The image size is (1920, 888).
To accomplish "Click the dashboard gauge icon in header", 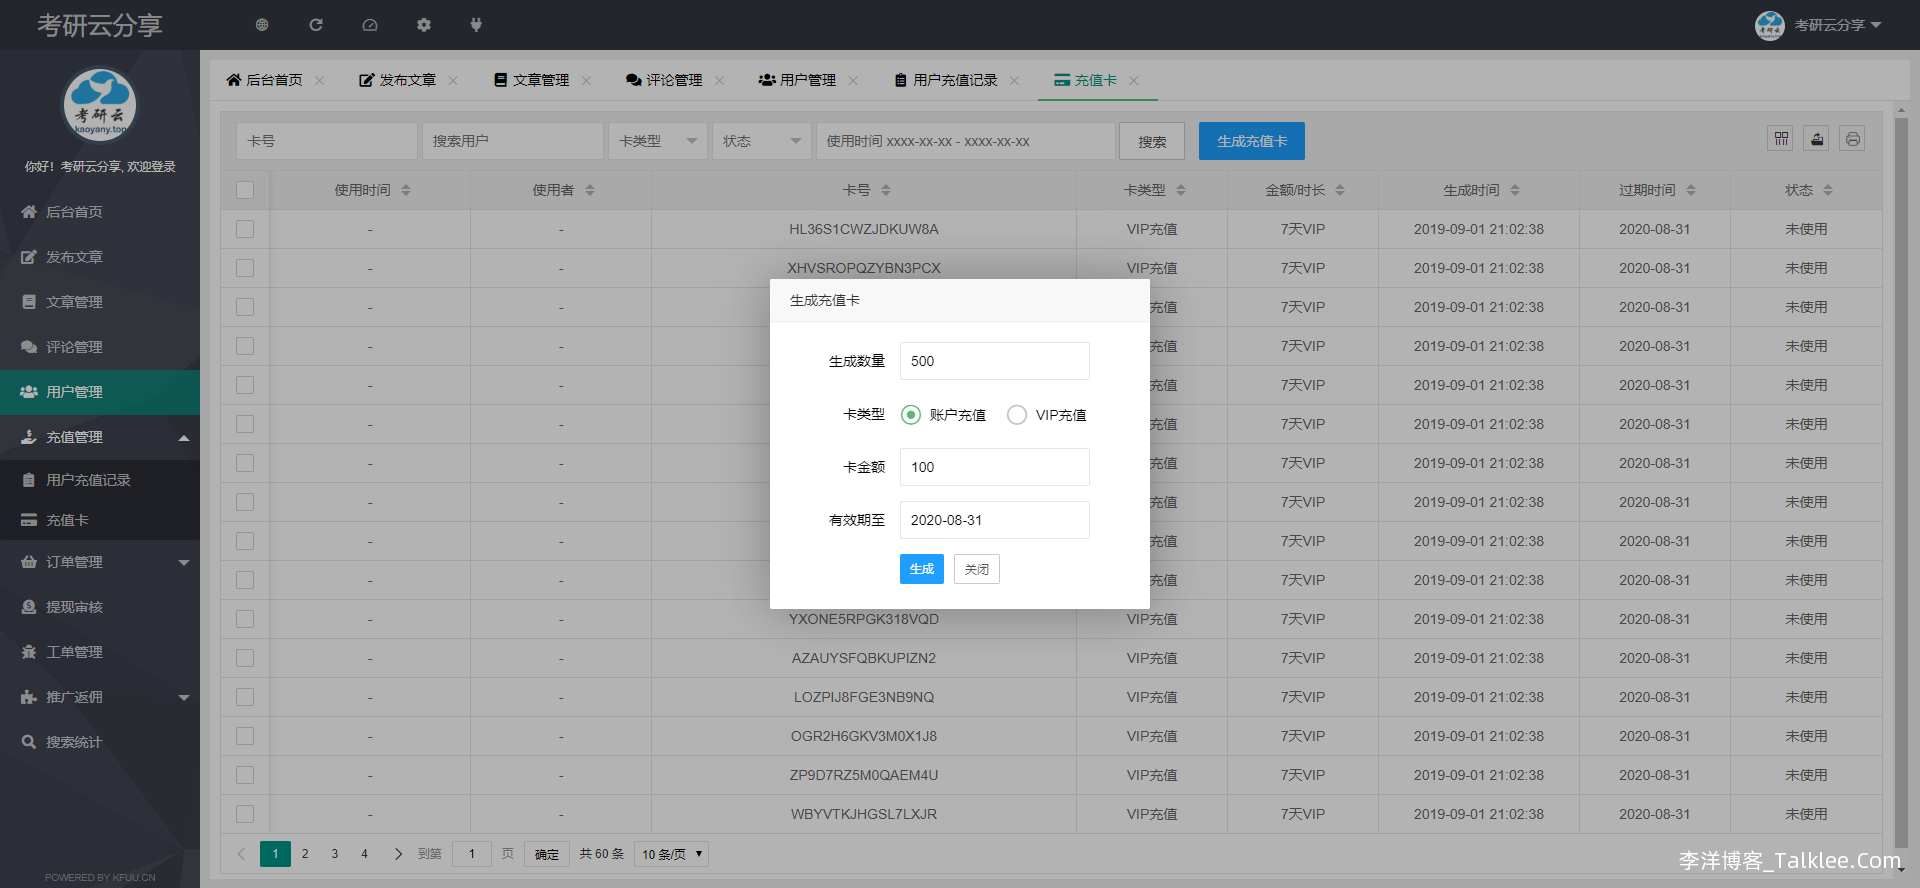I will tap(370, 25).
